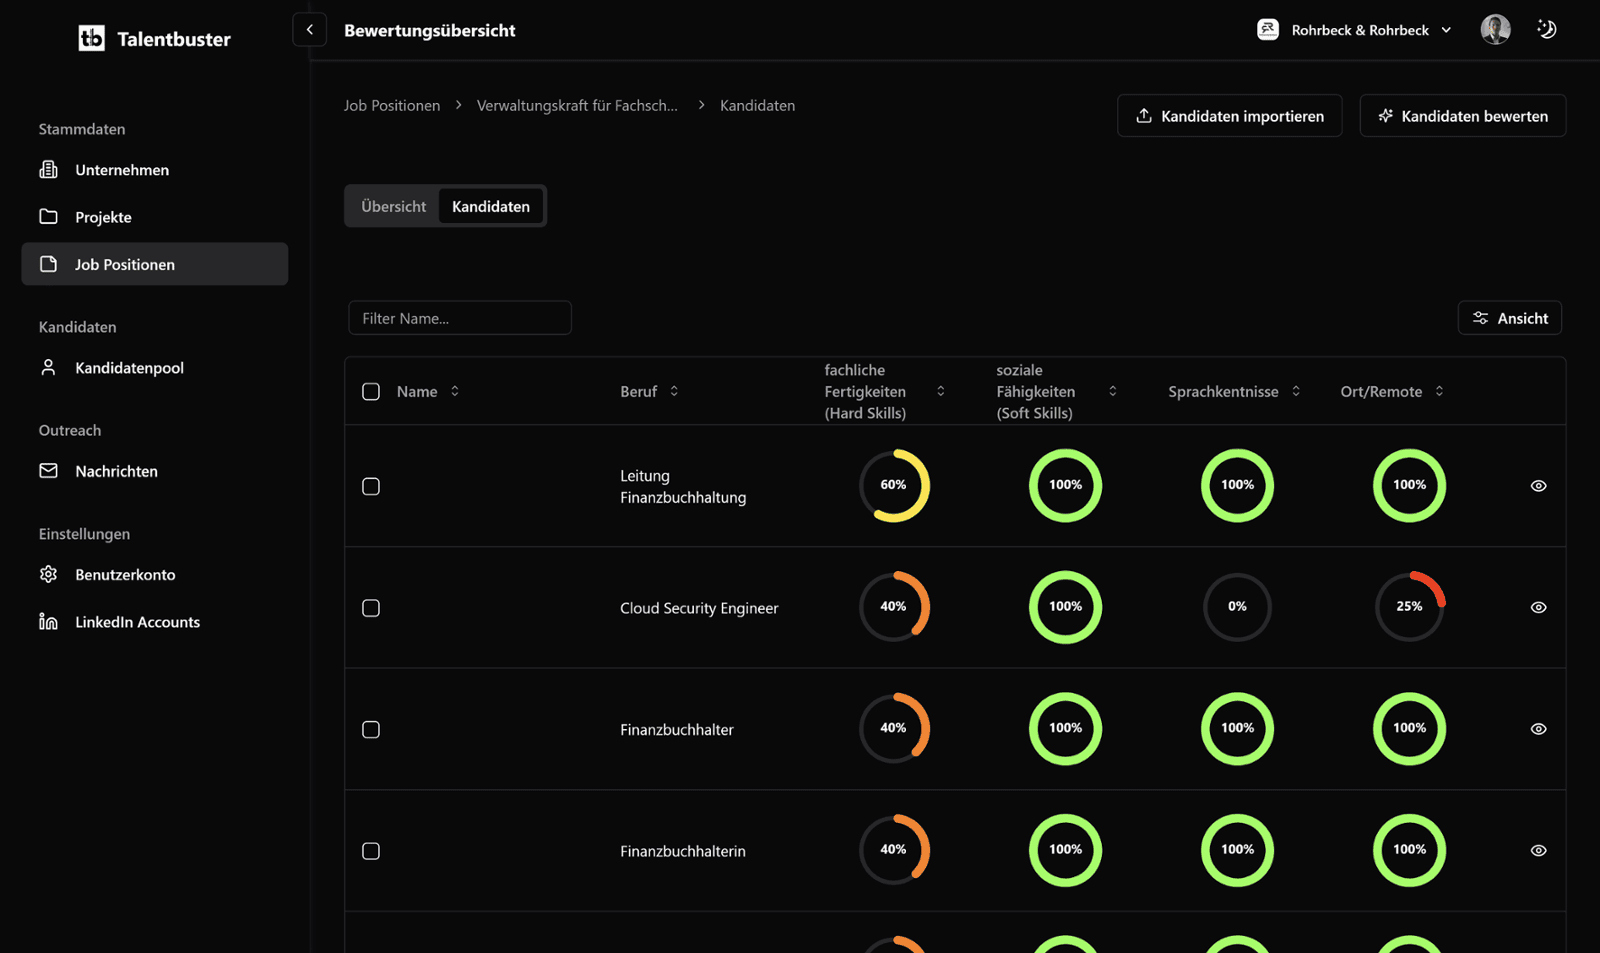The image size is (1600, 953).
Task: Sort by fachliche Fertigkeiten (Hard Skills)
Action: click(x=885, y=392)
